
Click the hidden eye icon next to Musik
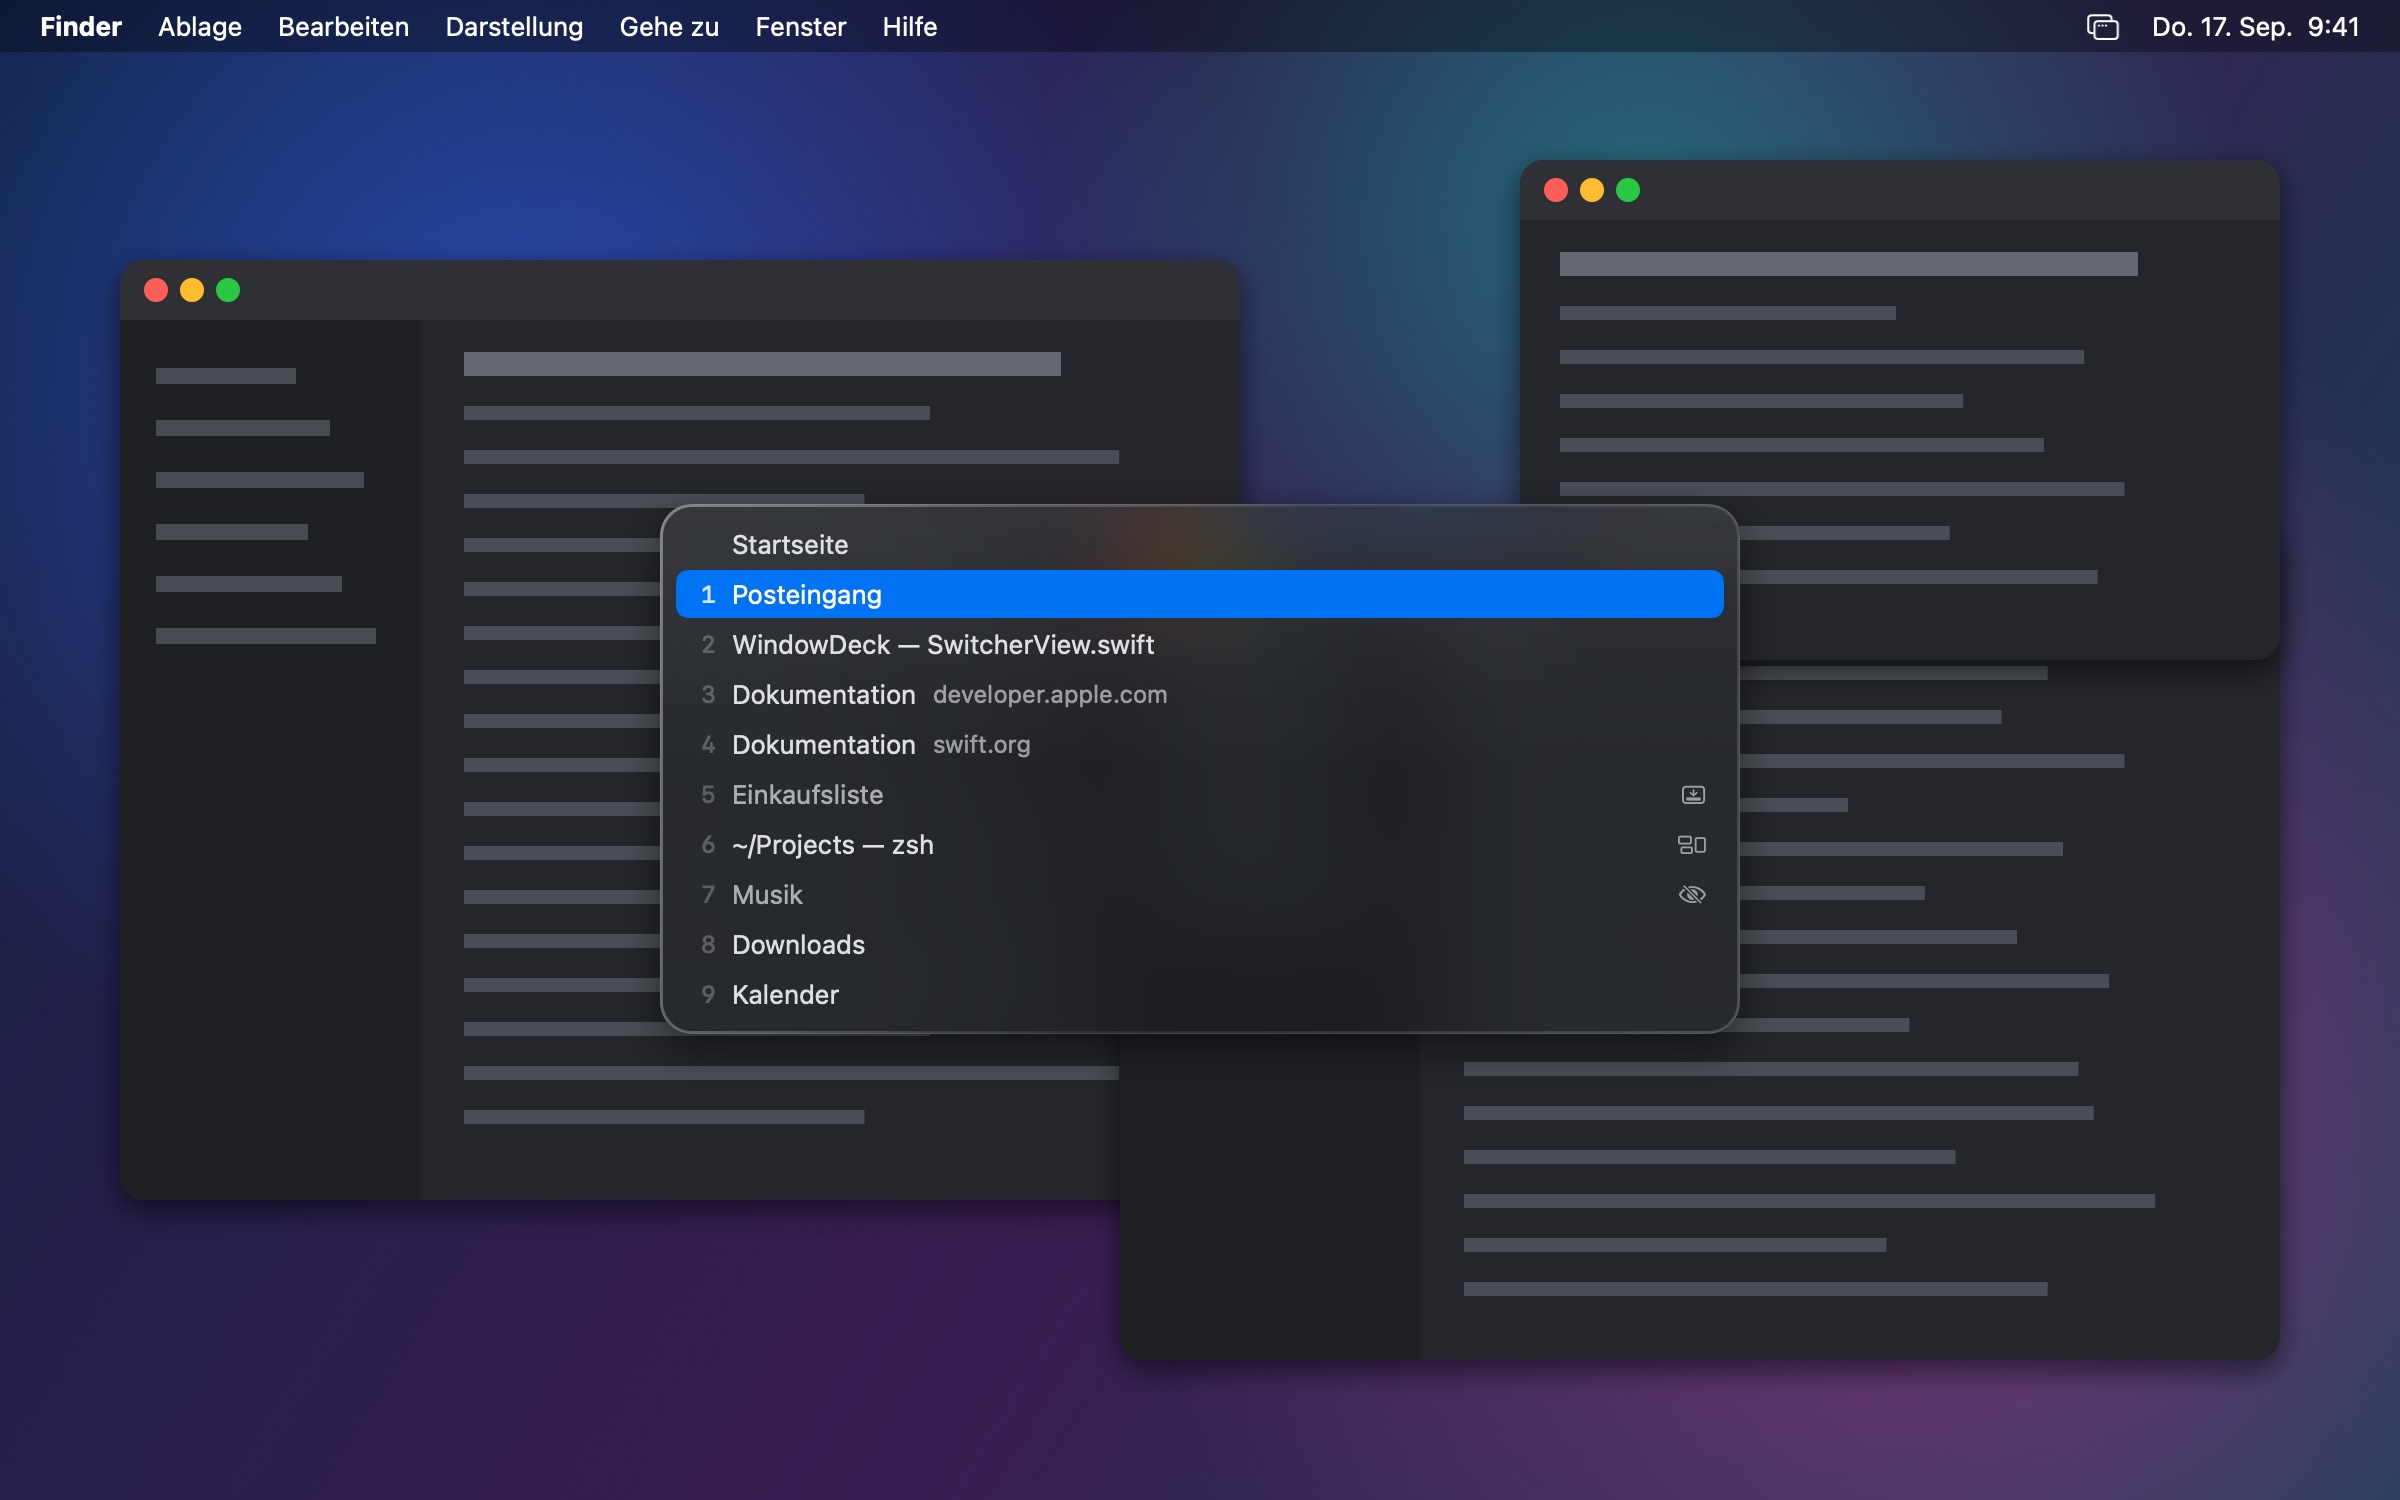pos(1692,895)
